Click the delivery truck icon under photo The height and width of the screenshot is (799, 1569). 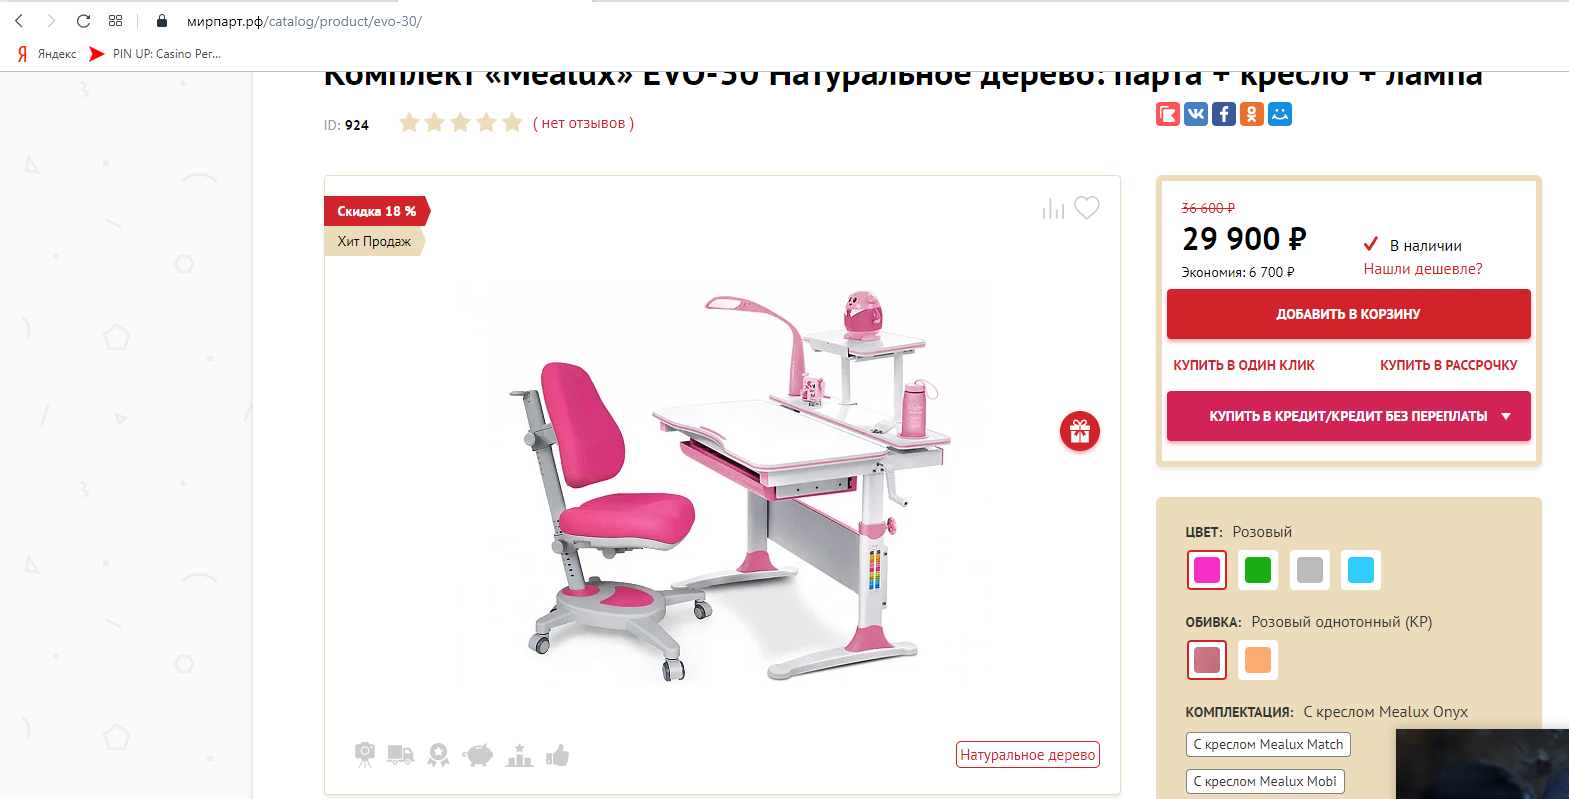pos(400,755)
